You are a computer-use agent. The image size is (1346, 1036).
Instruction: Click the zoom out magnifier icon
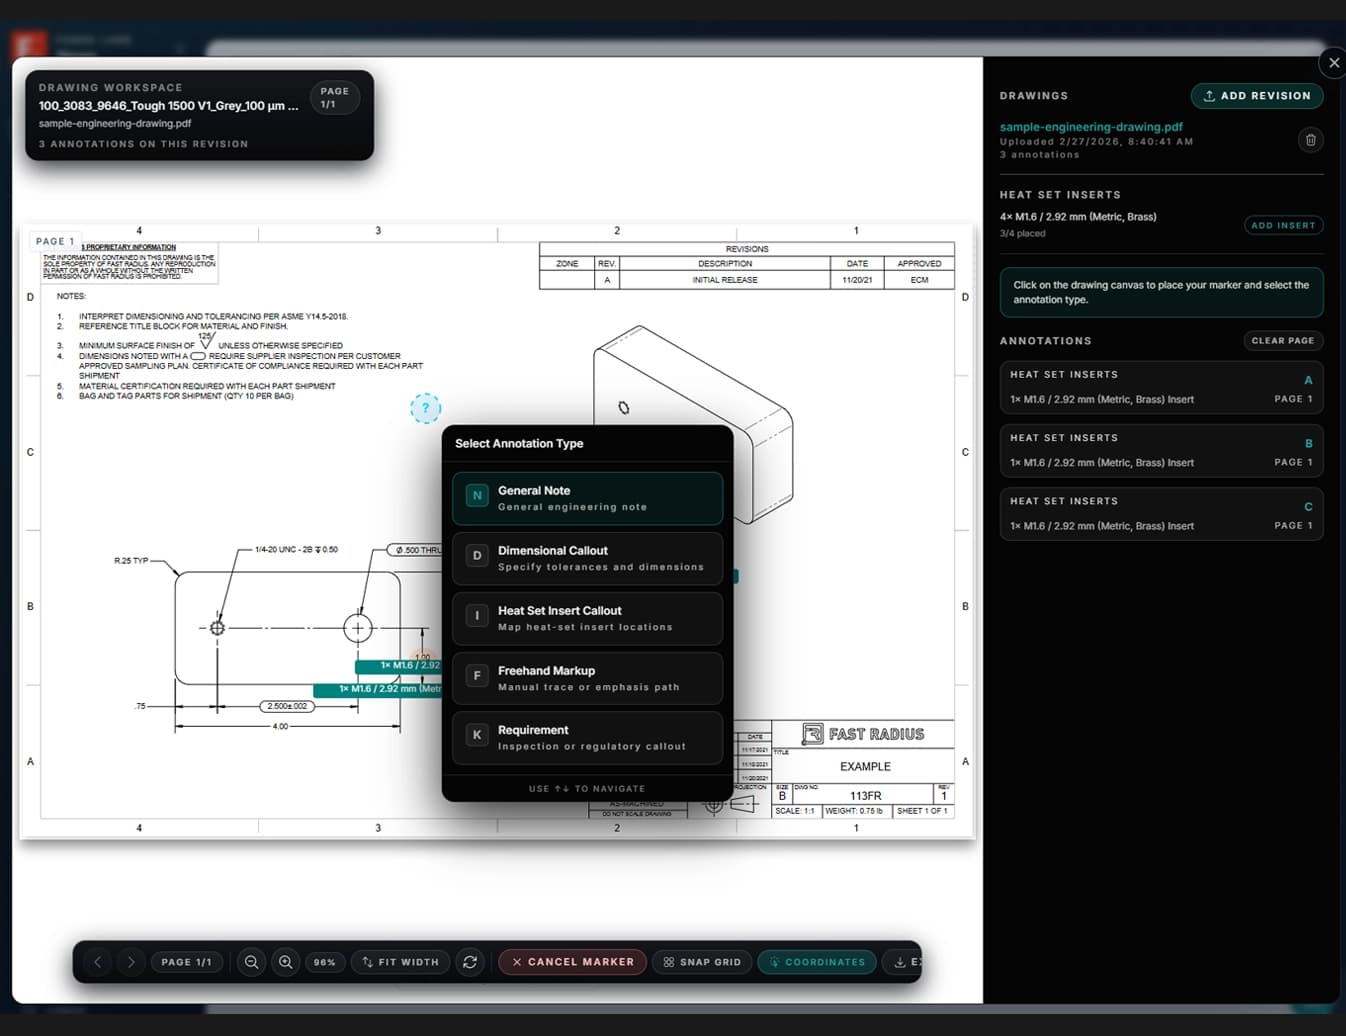tap(251, 961)
